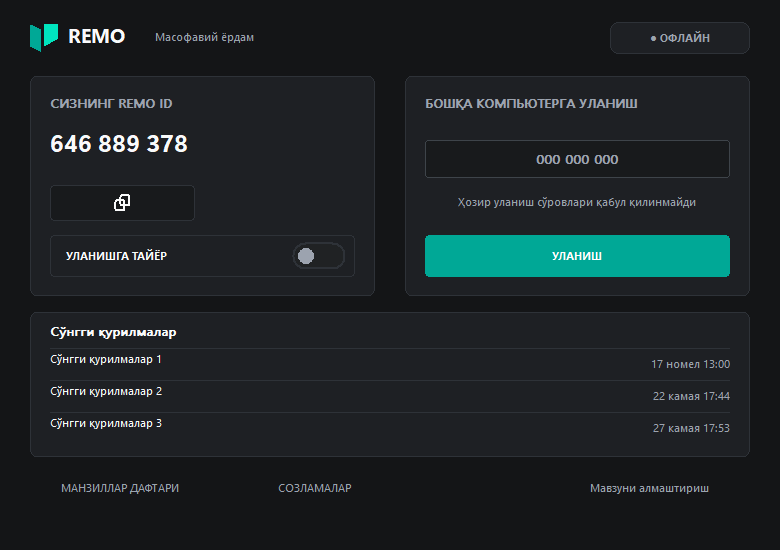The width and height of the screenshot is (780, 550).
Task: Click Мавзуни алмаштириш theme switch
Action: tap(649, 488)
